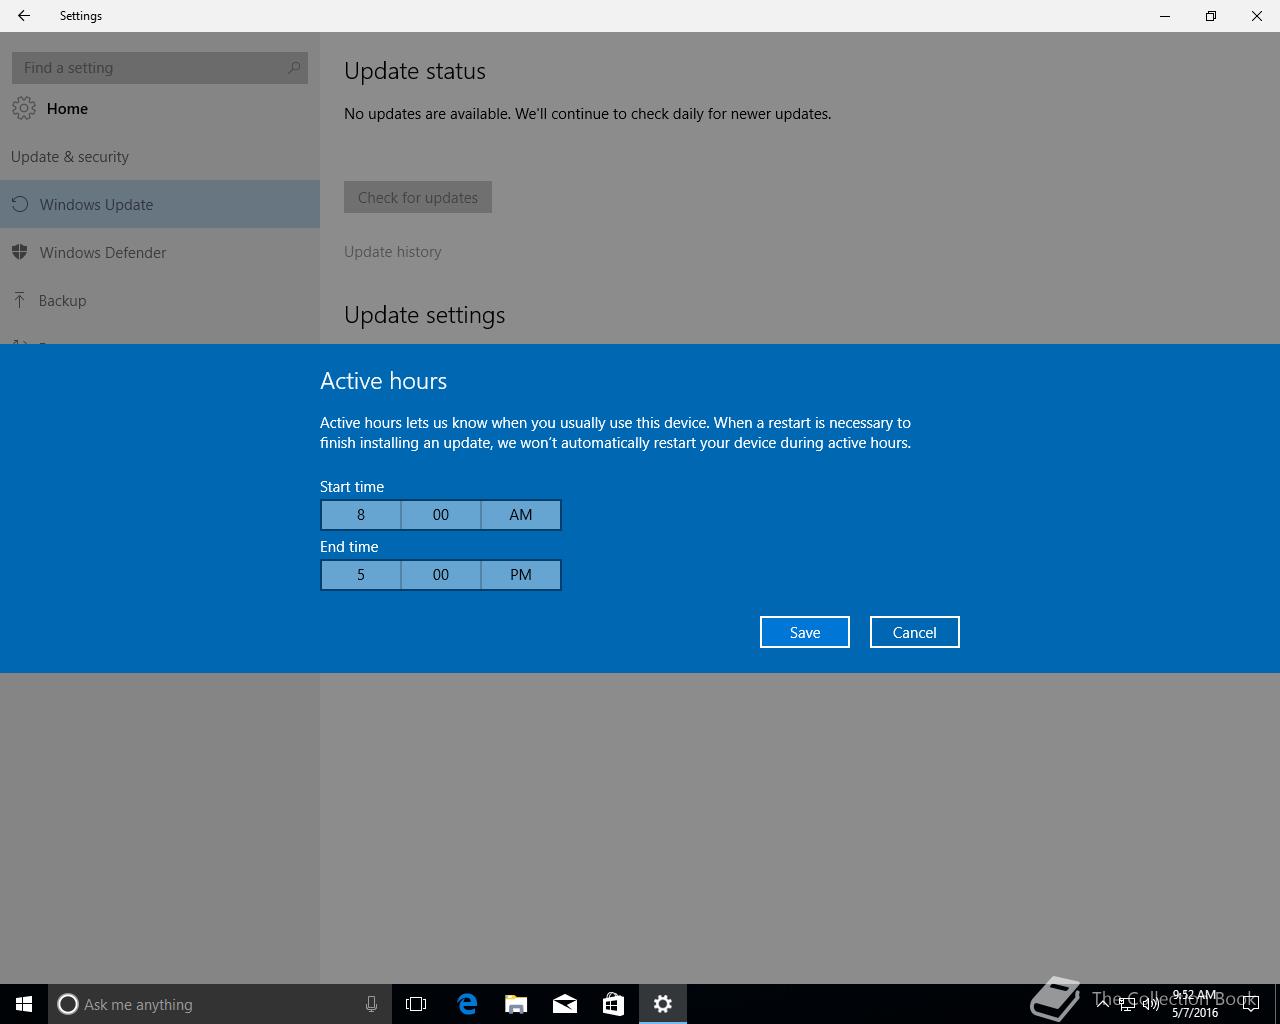Open File Explorer from taskbar
The width and height of the screenshot is (1280, 1024).
(516, 1004)
